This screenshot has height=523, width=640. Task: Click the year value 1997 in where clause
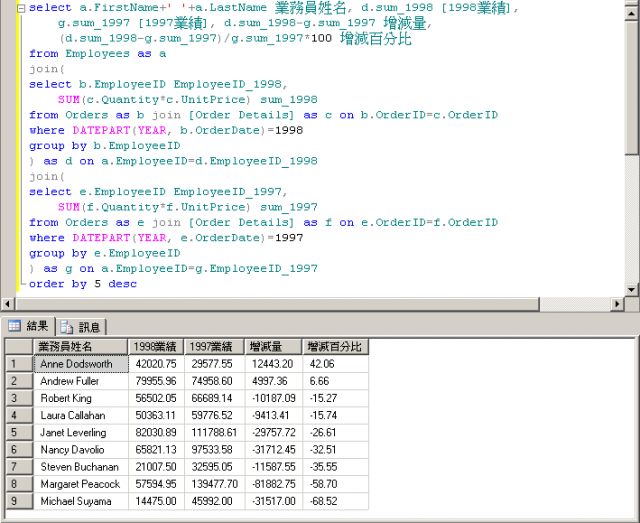point(289,238)
